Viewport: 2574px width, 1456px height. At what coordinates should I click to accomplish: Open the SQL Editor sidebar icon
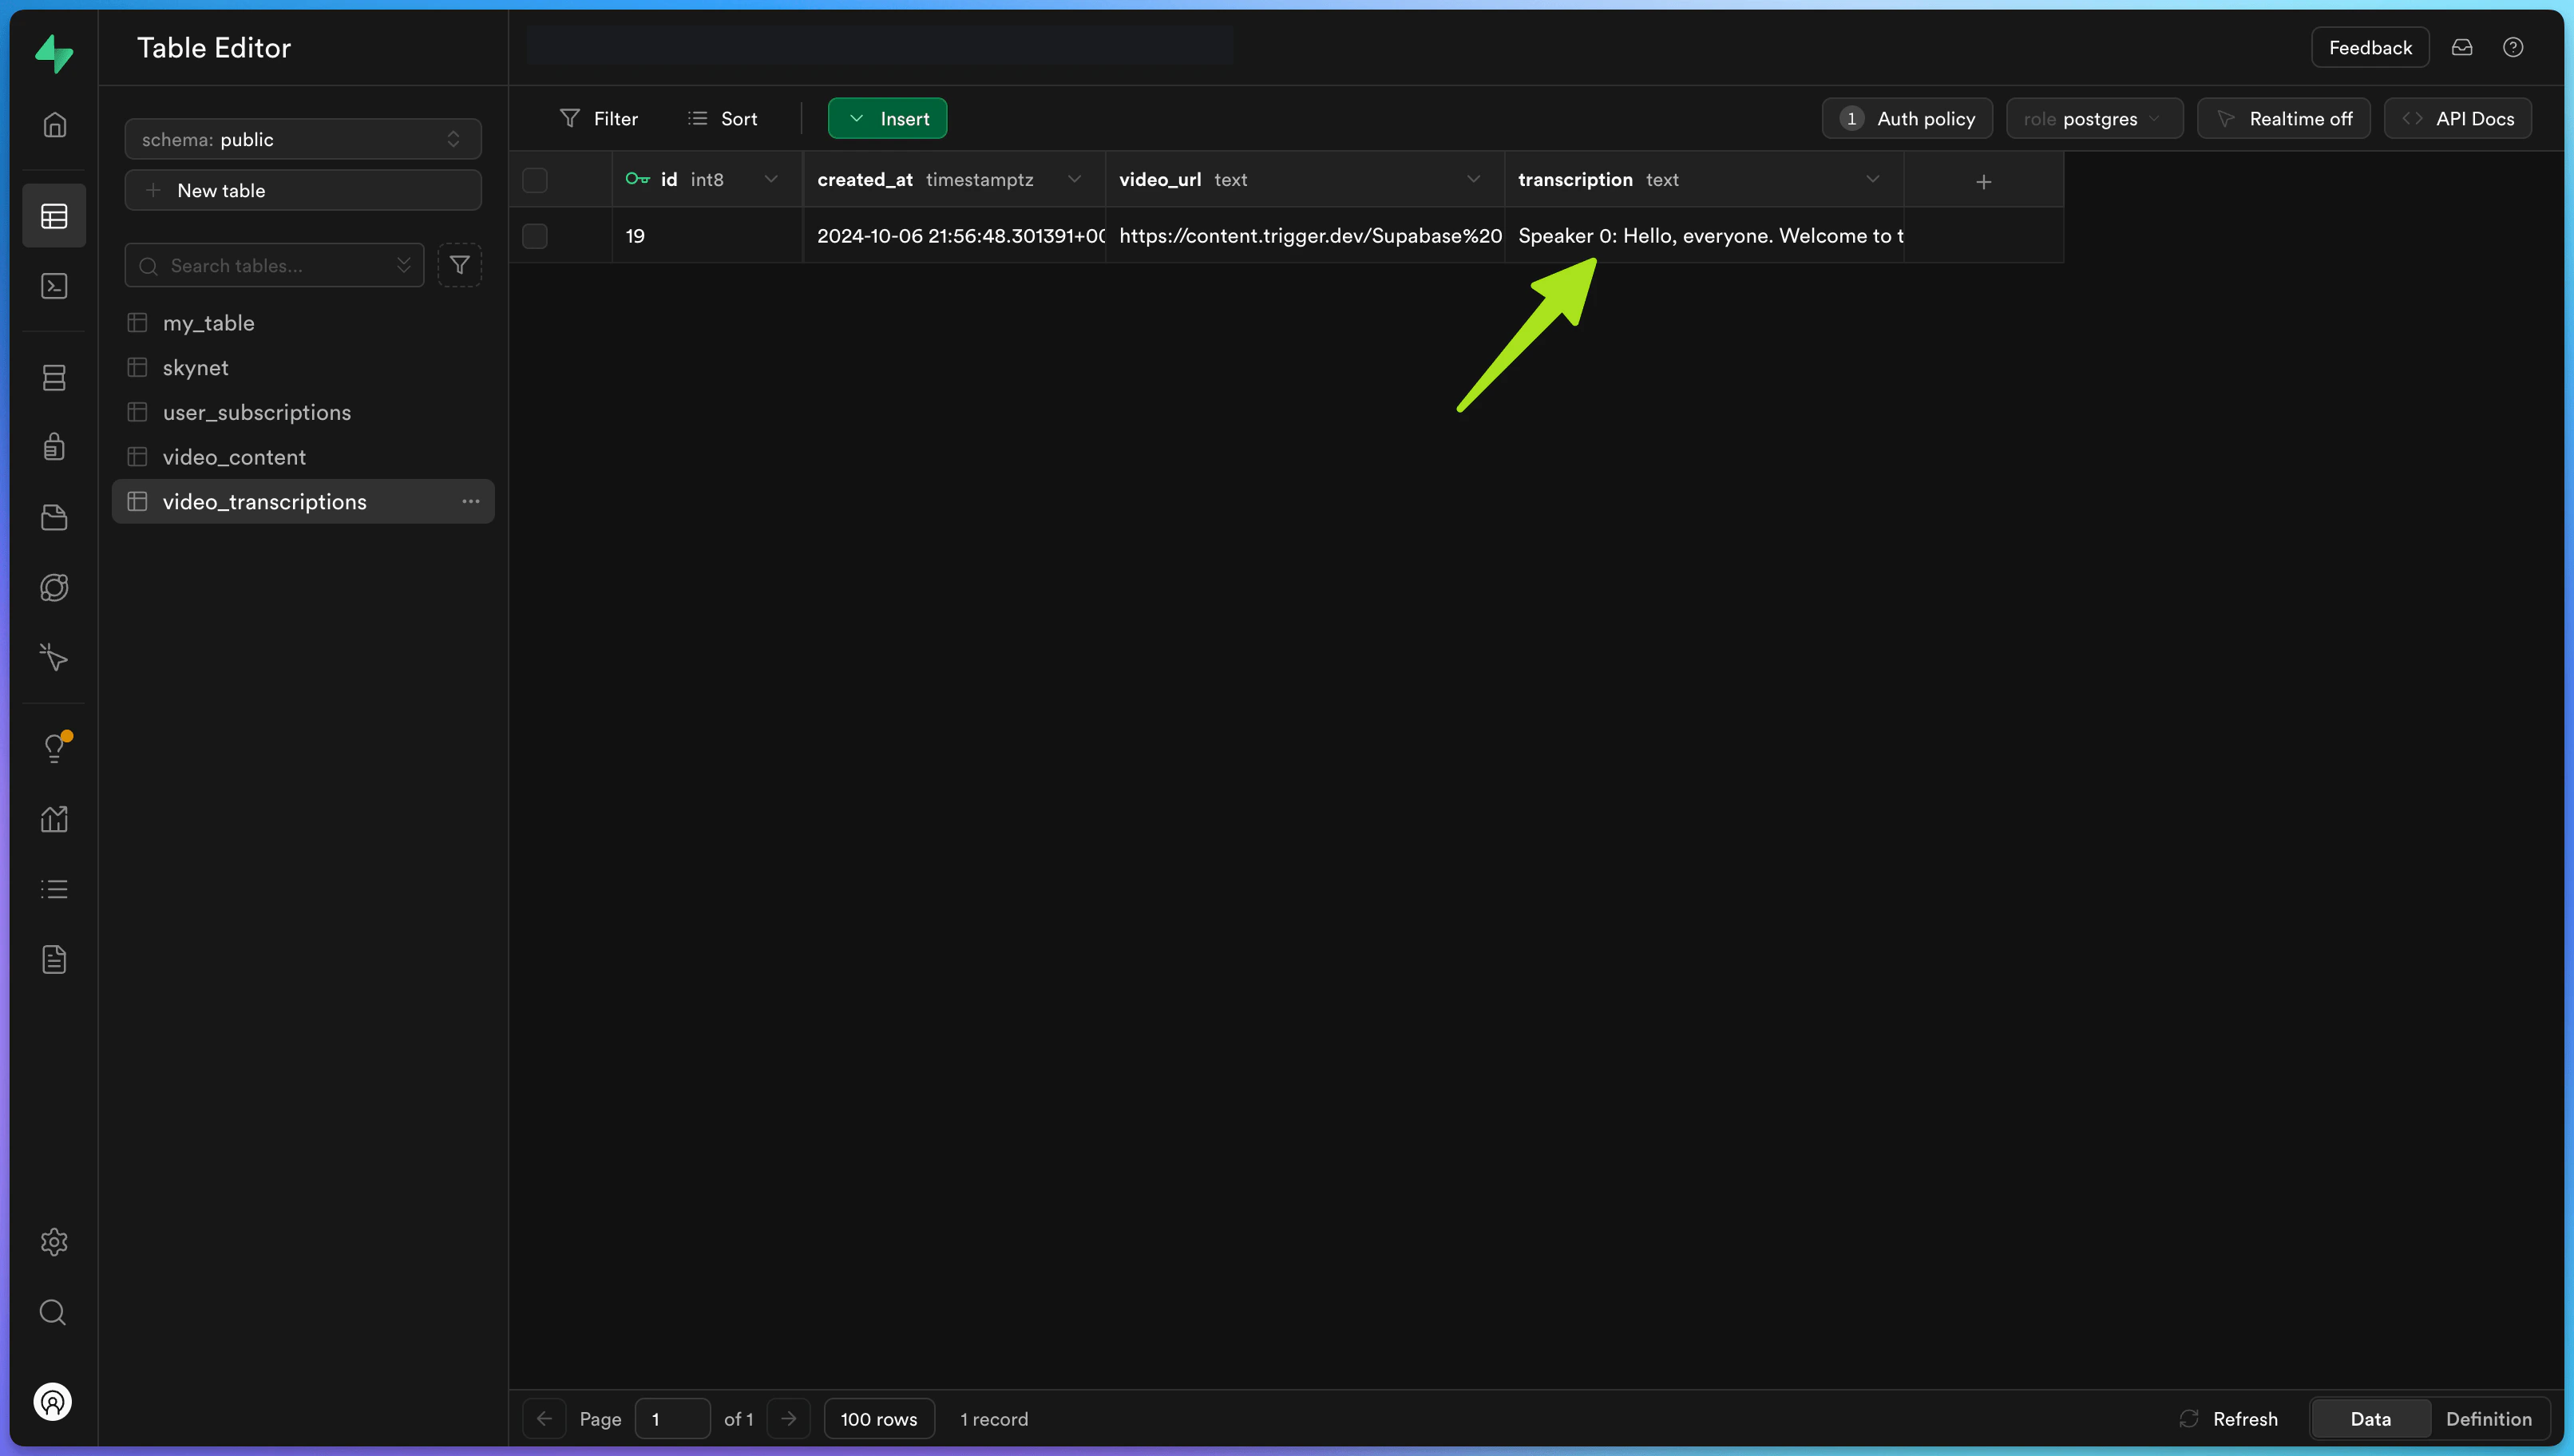[54, 287]
